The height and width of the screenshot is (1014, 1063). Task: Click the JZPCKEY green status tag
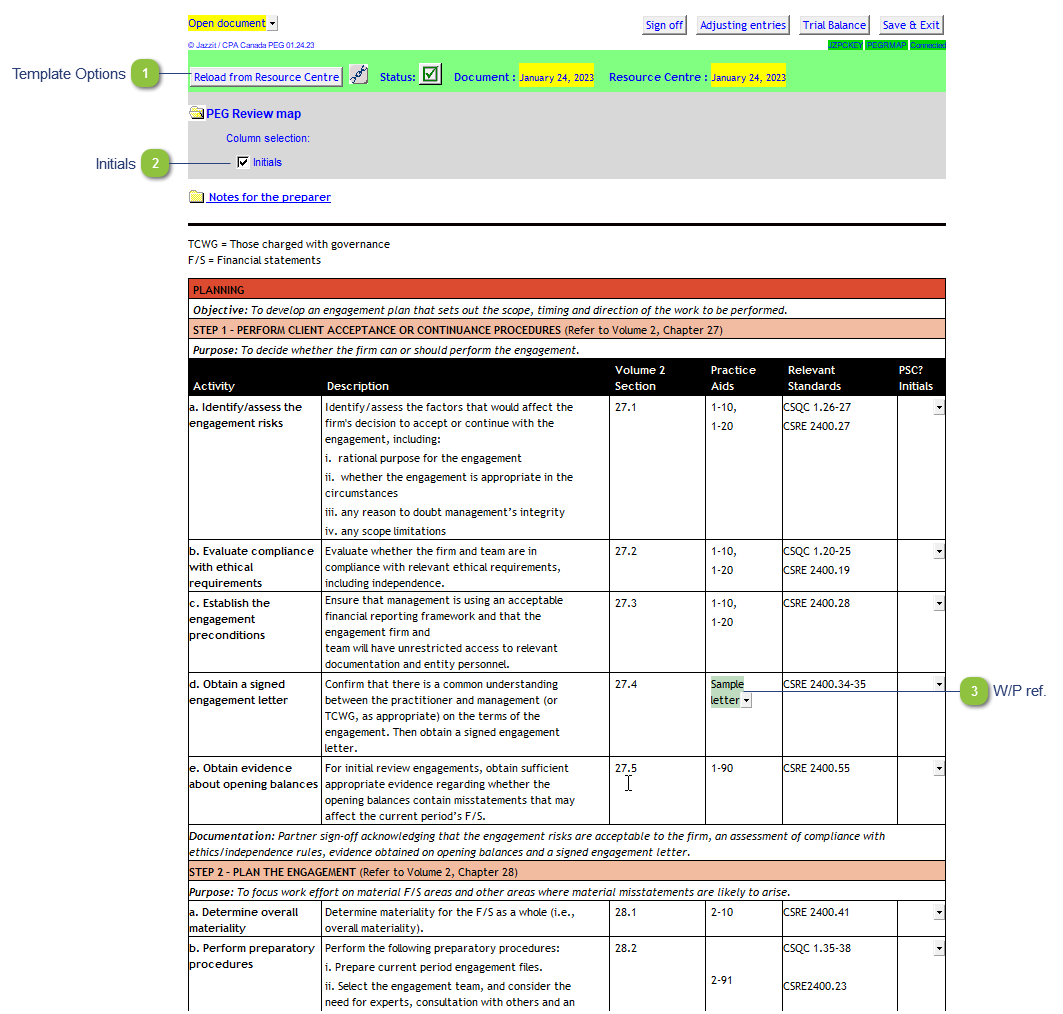click(x=845, y=45)
